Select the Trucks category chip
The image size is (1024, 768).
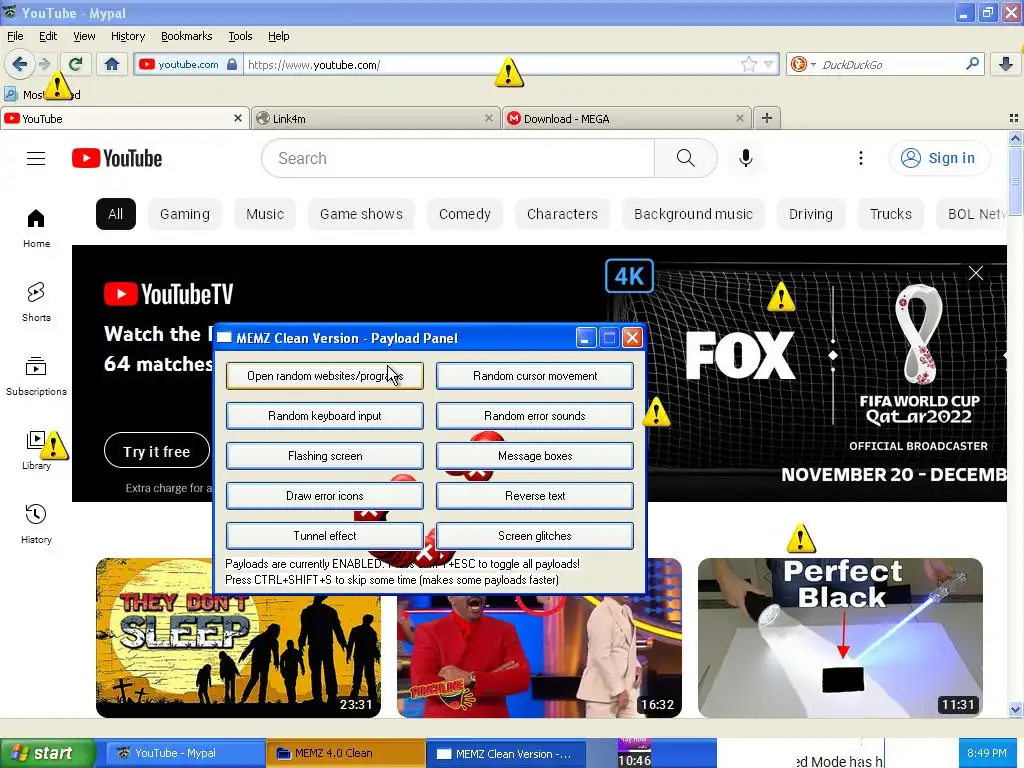pyautogui.click(x=891, y=214)
